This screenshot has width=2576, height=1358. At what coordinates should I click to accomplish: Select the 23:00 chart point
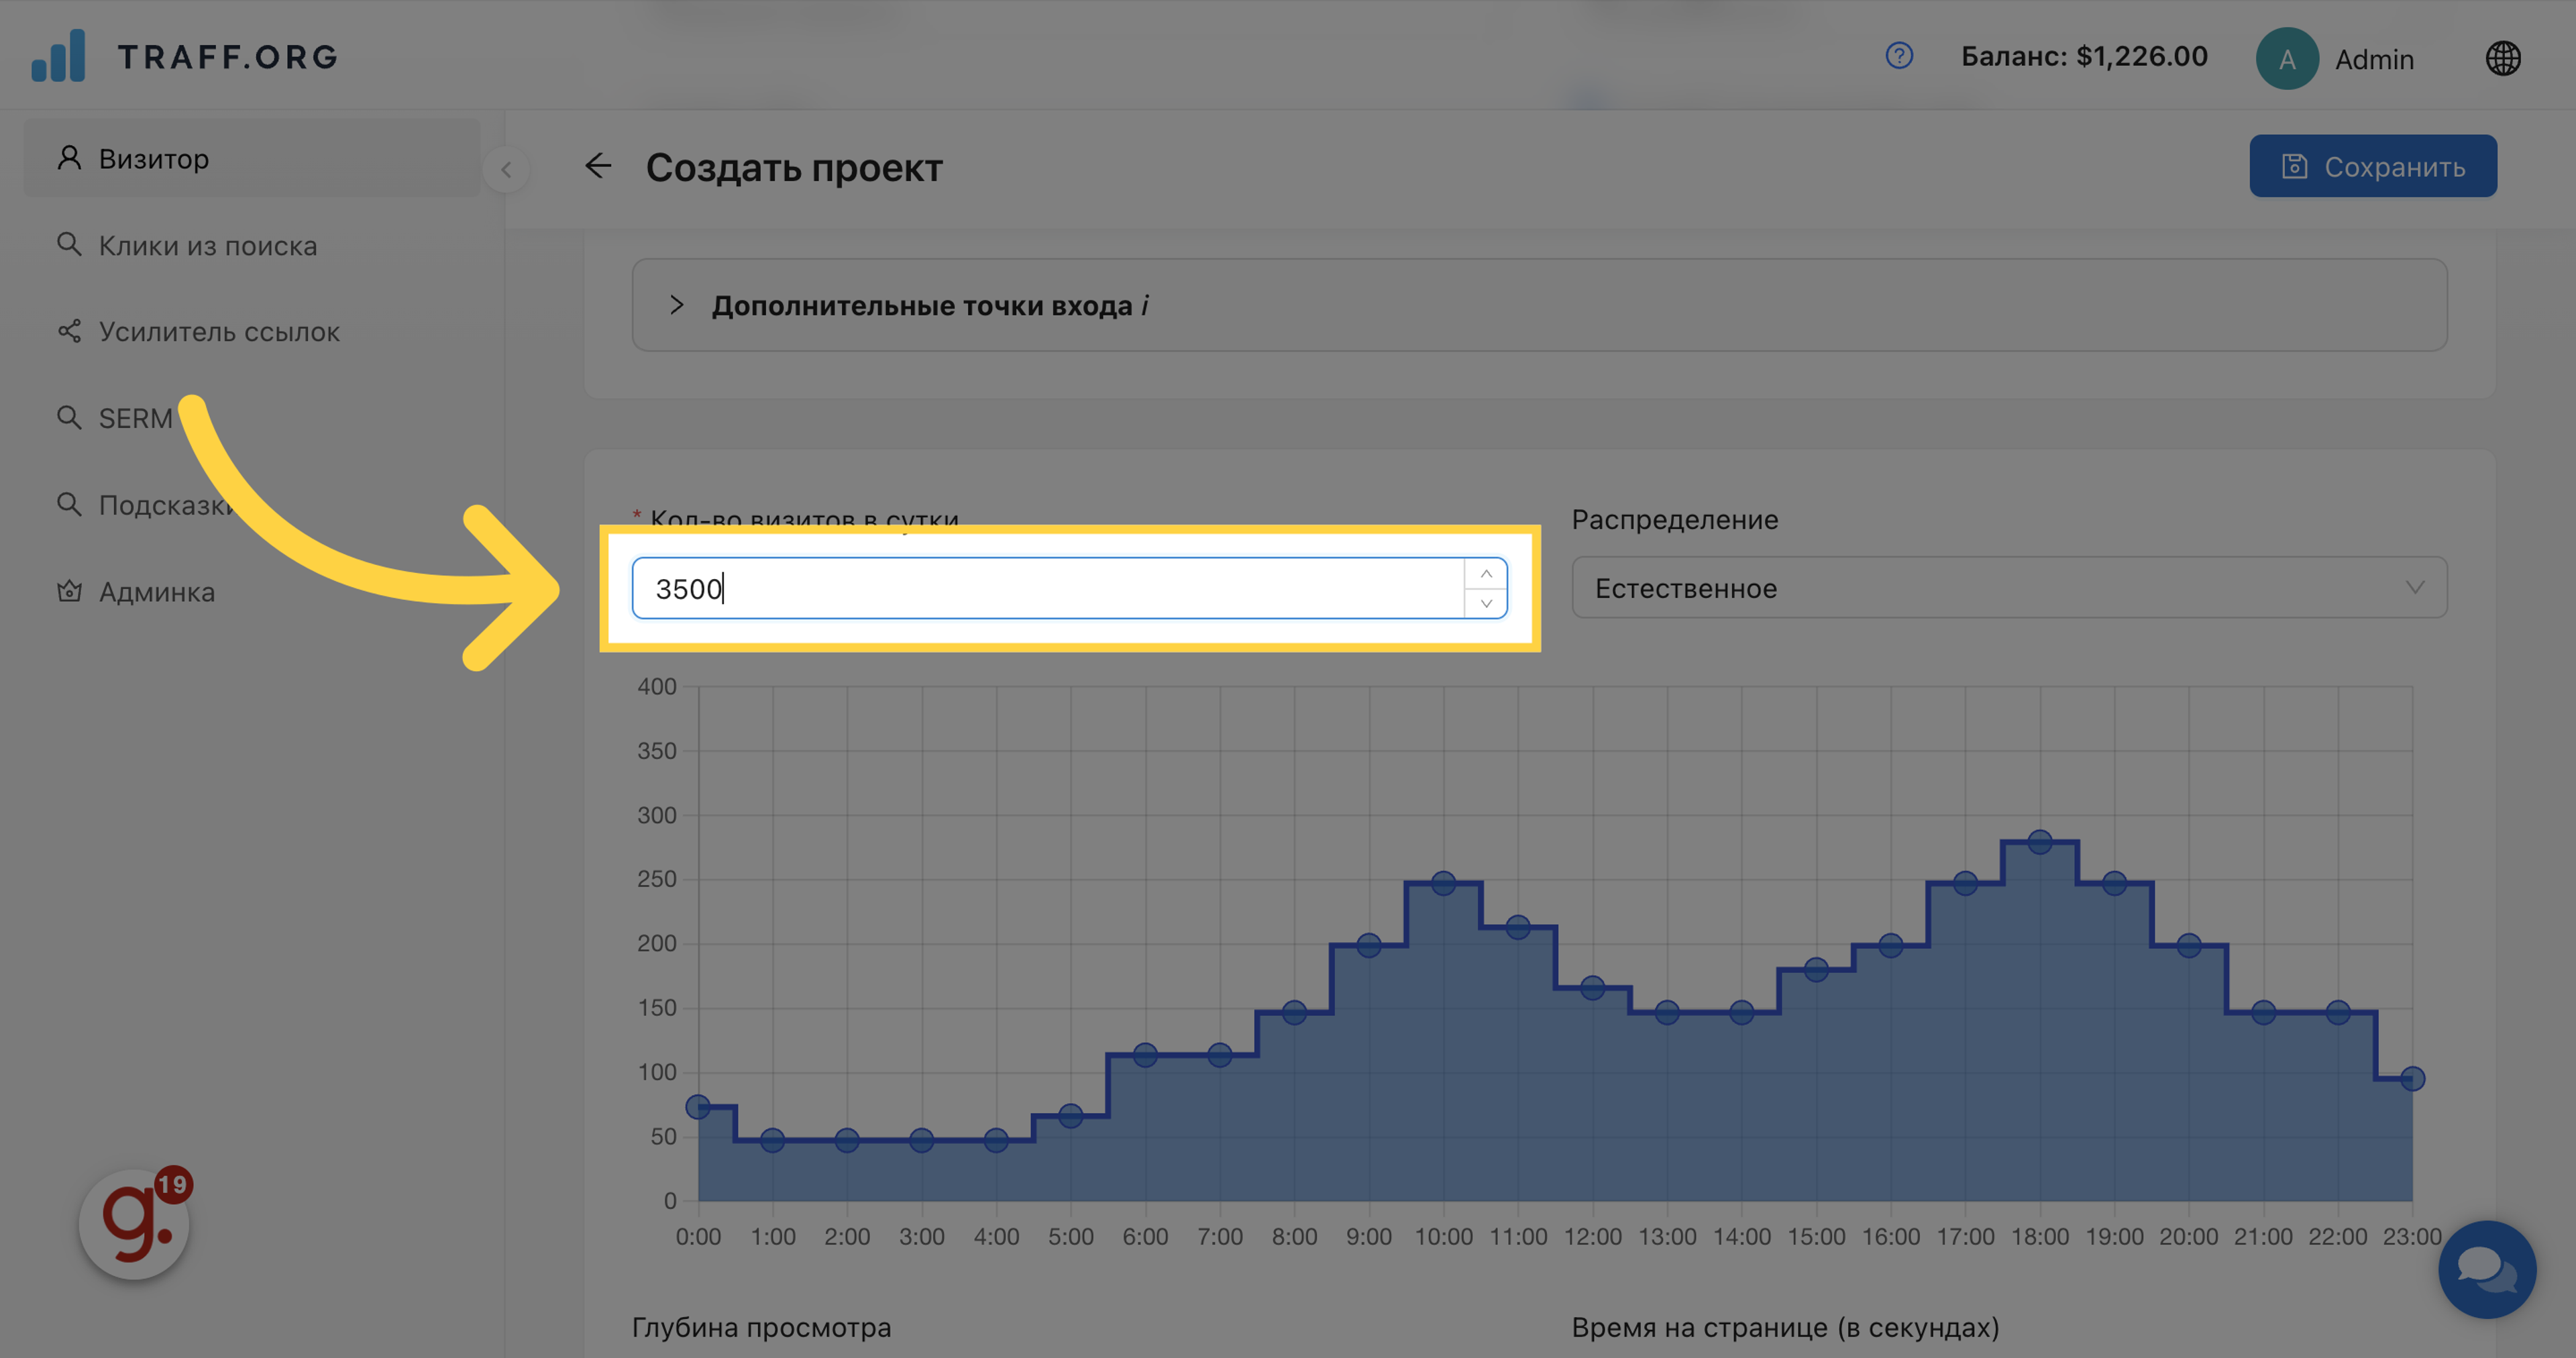[2412, 1078]
